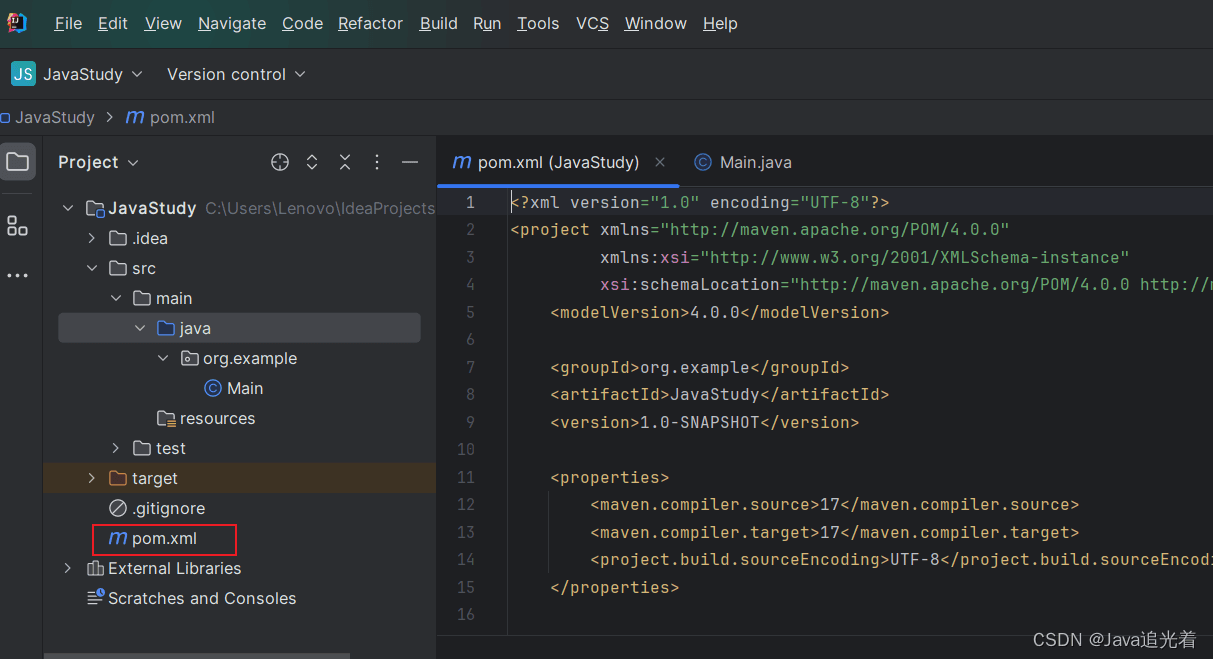
Task: Select the Main class in tree
Action: click(x=244, y=388)
